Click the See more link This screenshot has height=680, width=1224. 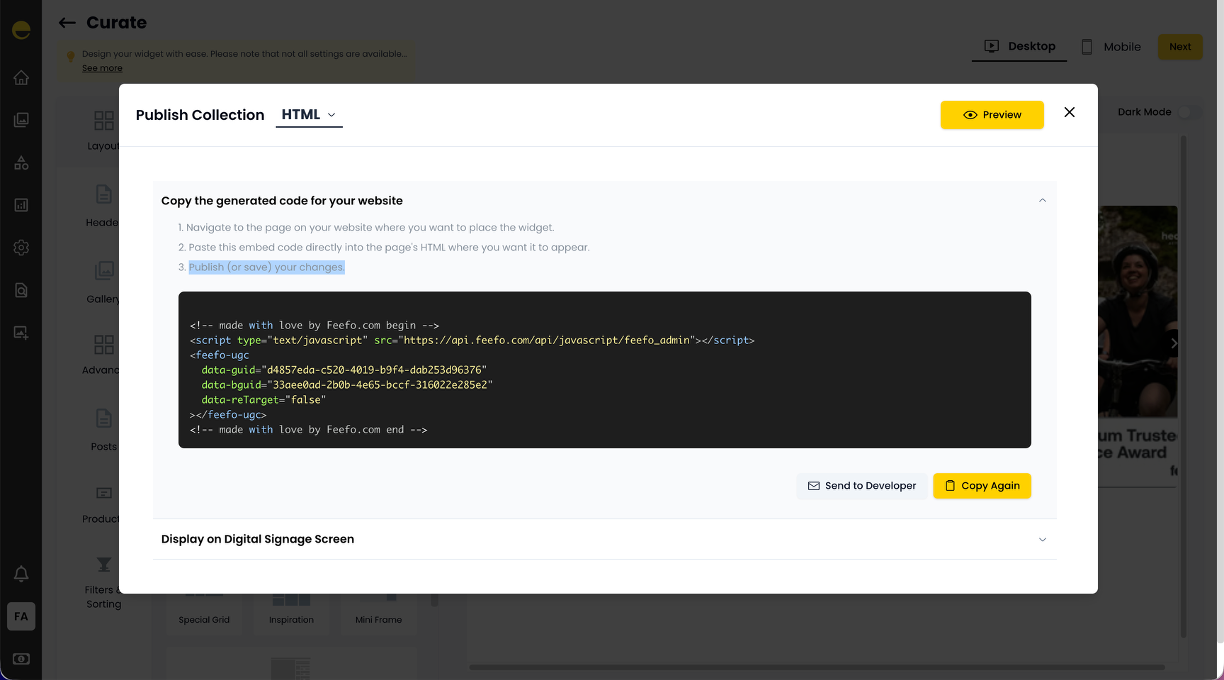pos(102,68)
